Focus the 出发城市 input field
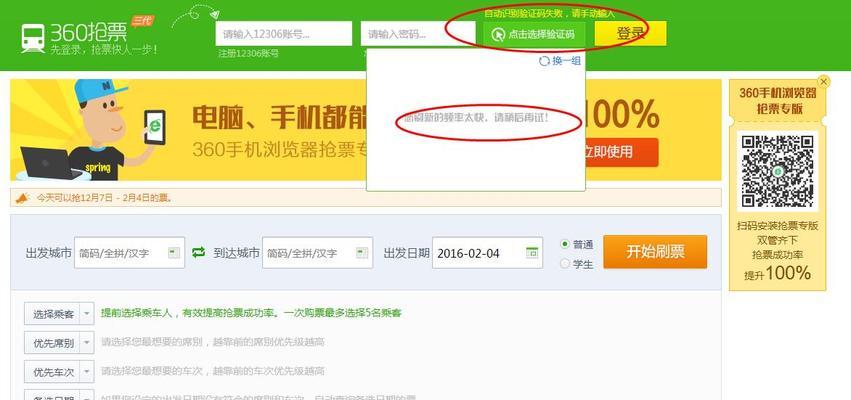The height and width of the screenshot is (400, 851). (130, 253)
